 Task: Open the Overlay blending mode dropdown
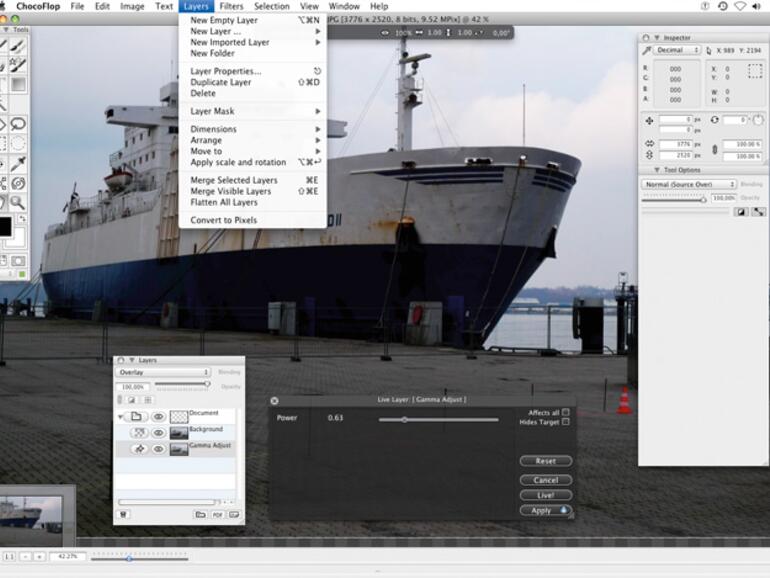(x=163, y=372)
